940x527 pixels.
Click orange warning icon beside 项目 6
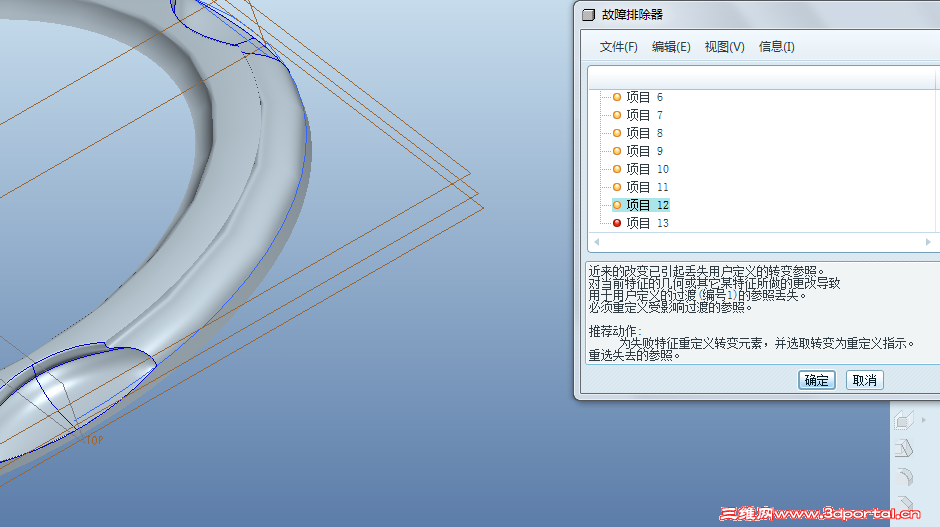pyautogui.click(x=617, y=97)
